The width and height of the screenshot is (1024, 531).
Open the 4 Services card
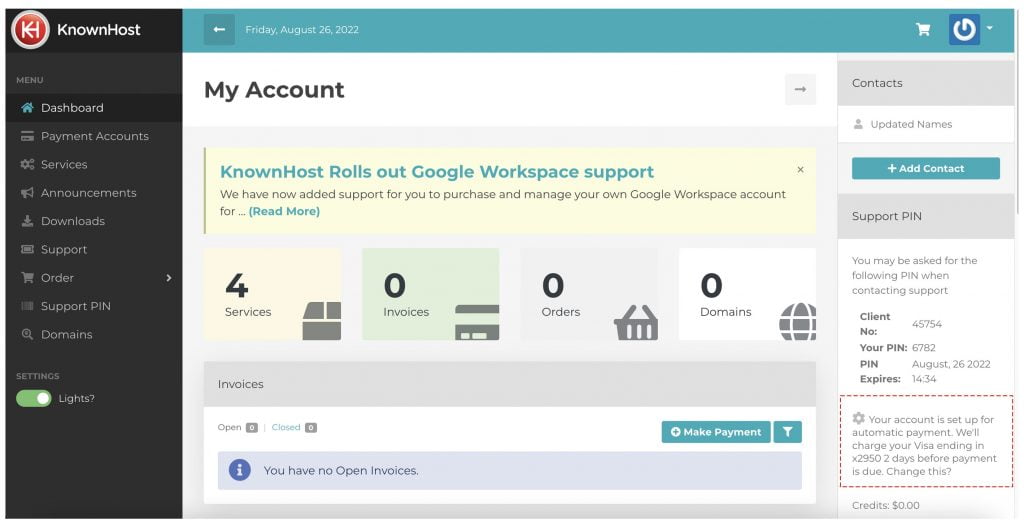272,294
